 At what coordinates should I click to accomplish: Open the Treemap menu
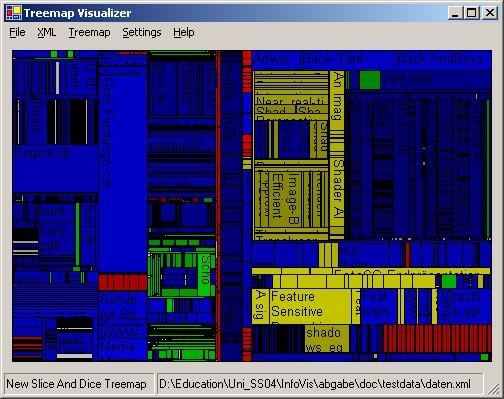(x=89, y=32)
